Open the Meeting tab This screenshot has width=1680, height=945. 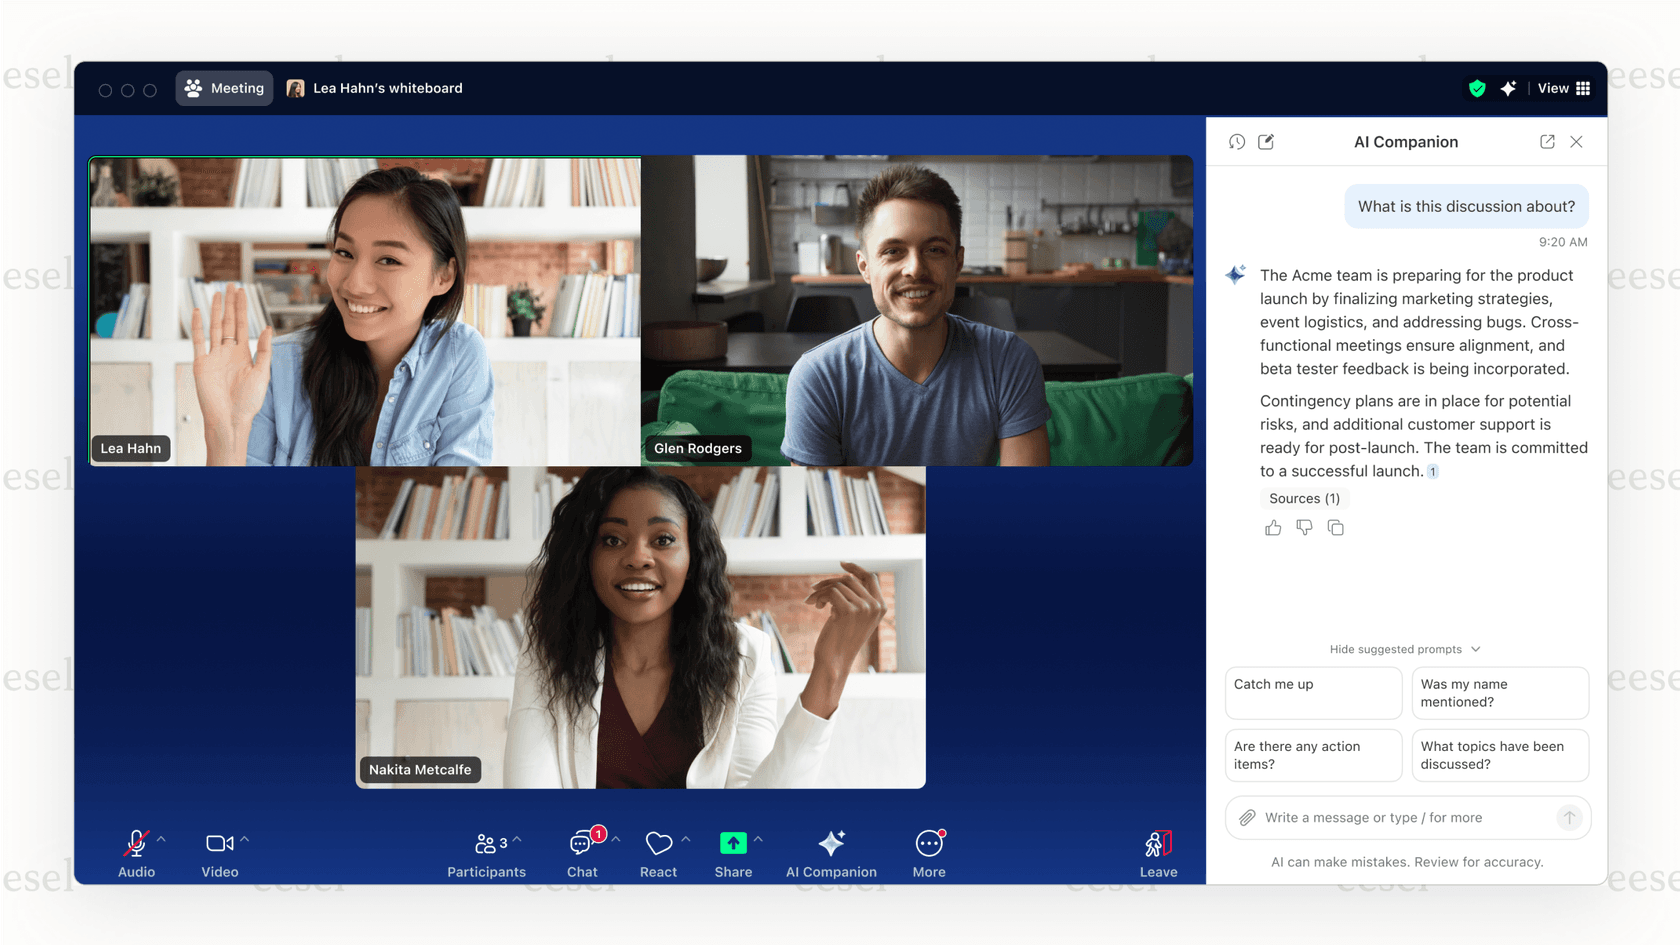(x=223, y=88)
